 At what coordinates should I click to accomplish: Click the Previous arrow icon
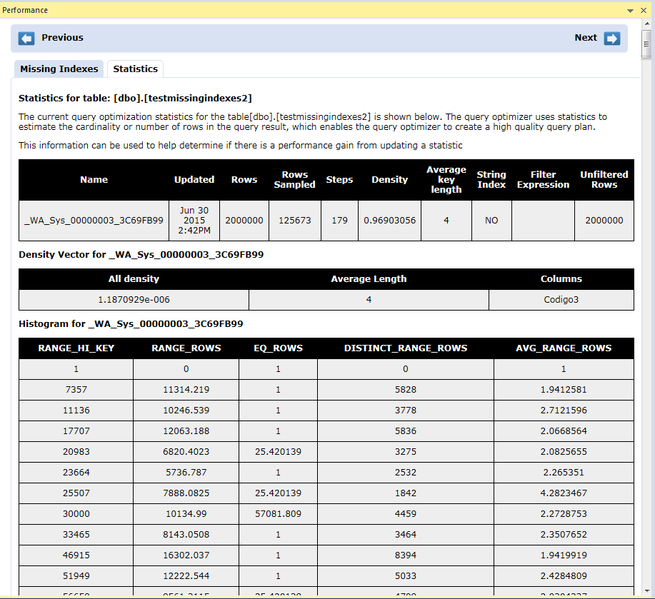click(26, 38)
